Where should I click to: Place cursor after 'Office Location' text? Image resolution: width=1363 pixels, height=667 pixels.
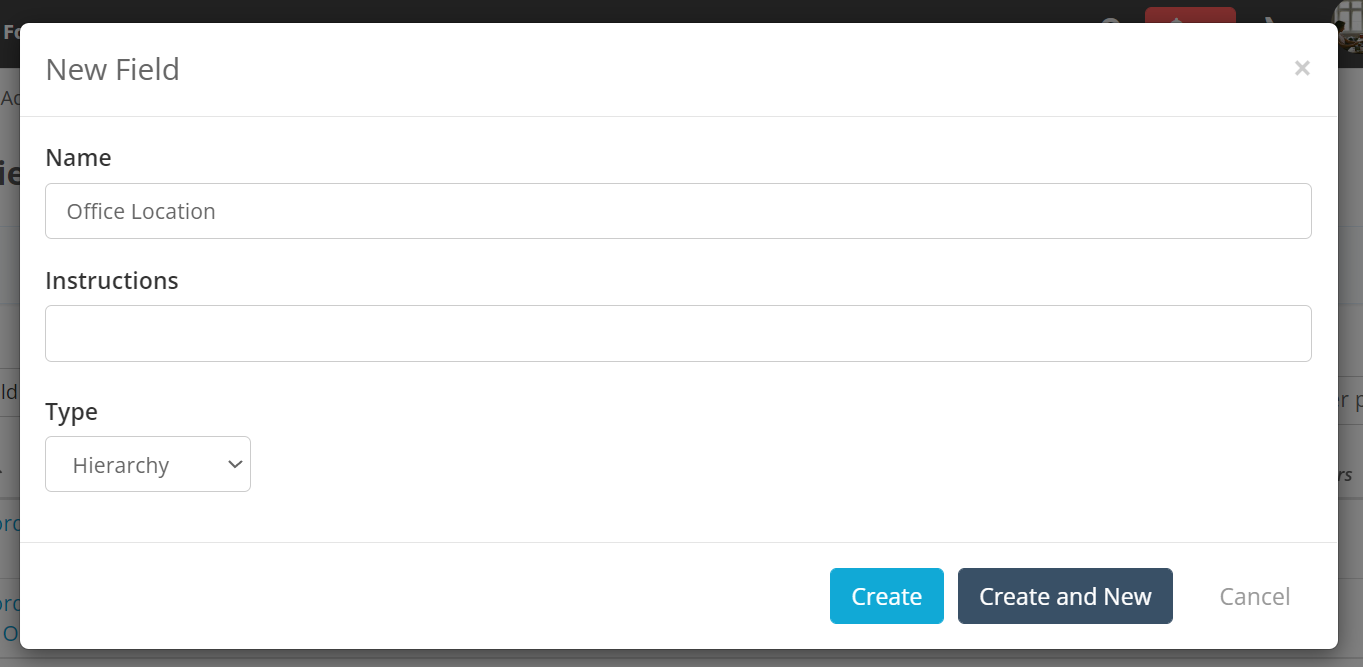coord(218,211)
